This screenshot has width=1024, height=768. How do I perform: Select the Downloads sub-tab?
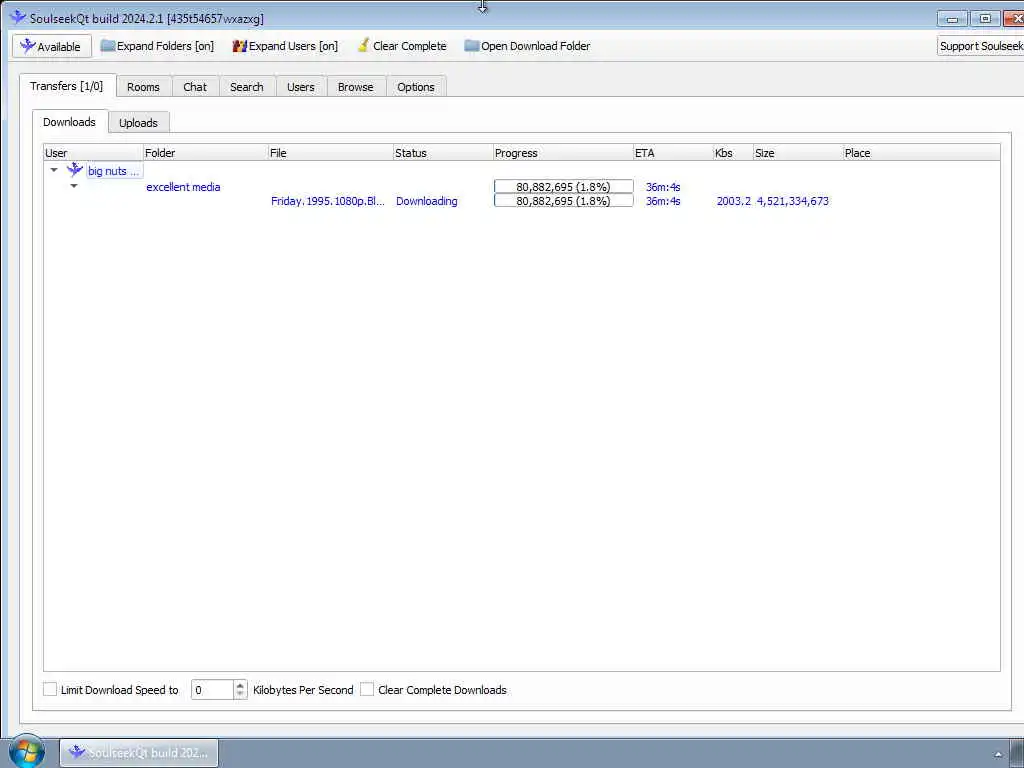pos(69,122)
